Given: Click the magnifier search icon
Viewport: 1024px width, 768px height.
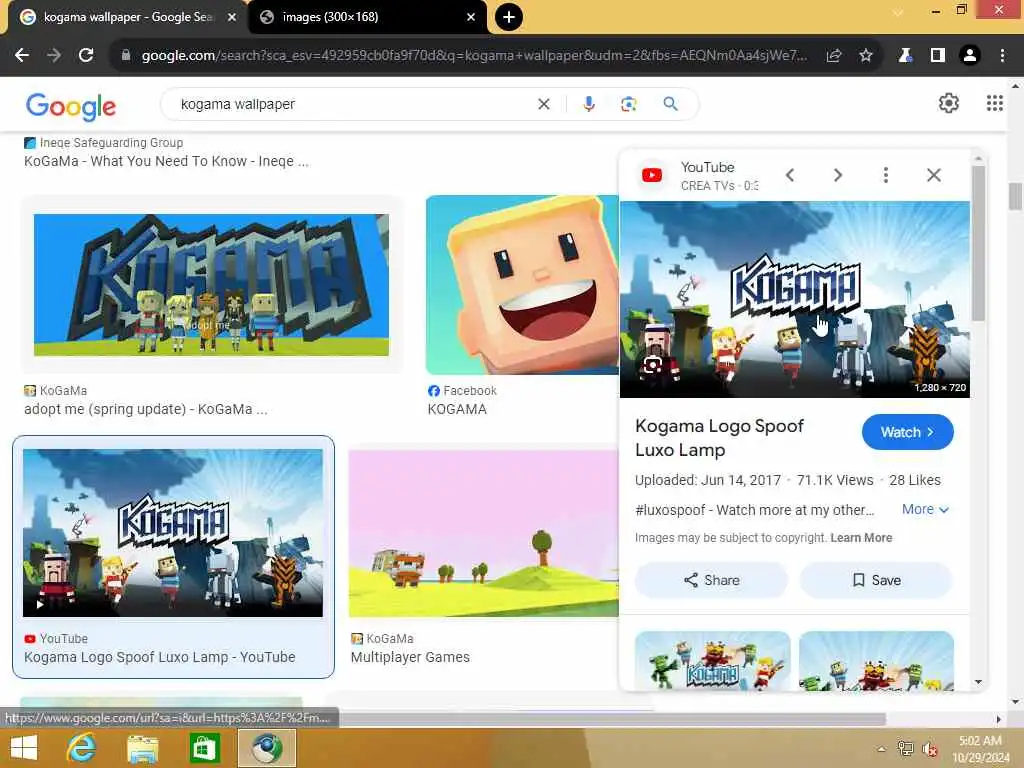Looking at the screenshot, I should pyautogui.click(x=671, y=104).
